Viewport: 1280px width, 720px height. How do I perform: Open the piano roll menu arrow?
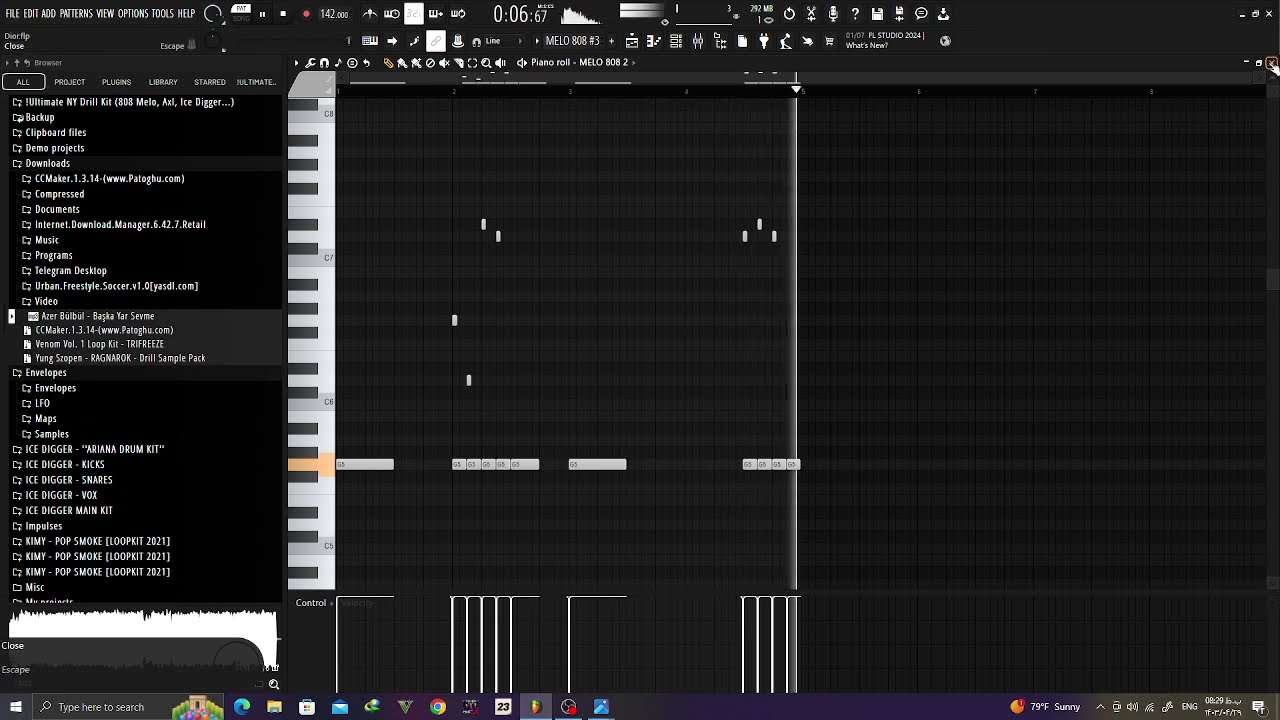[x=296, y=62]
